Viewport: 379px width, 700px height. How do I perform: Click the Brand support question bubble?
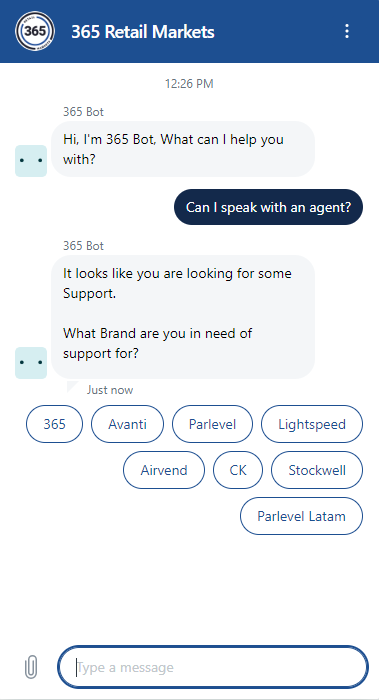183,317
